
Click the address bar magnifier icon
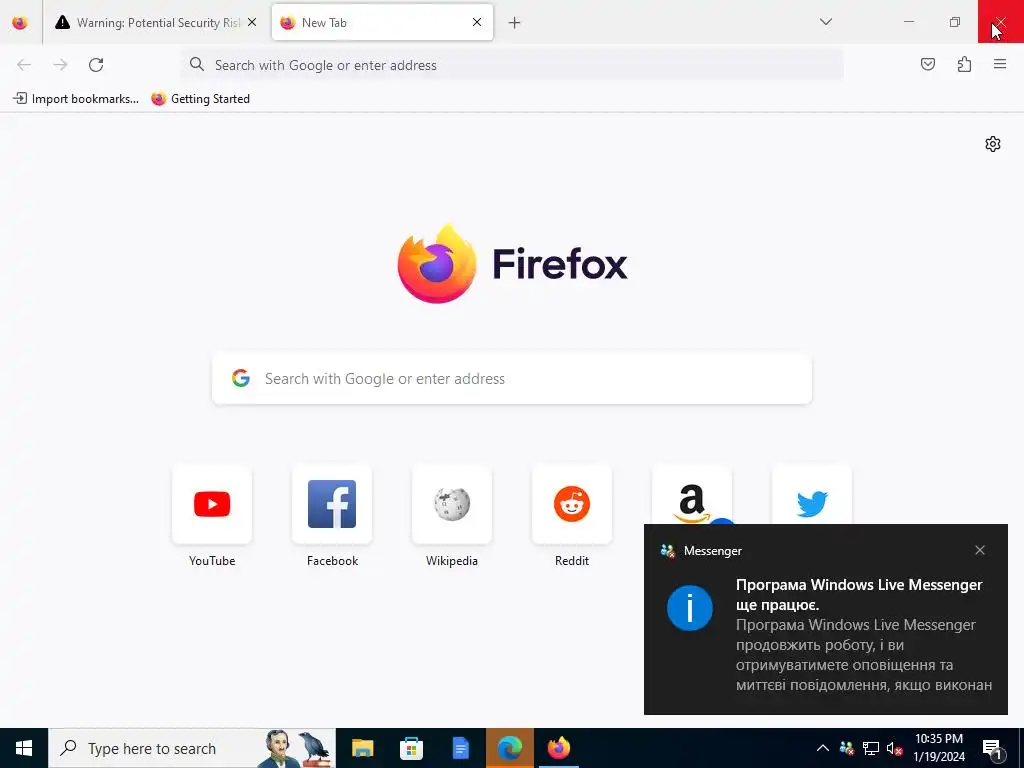[197, 64]
